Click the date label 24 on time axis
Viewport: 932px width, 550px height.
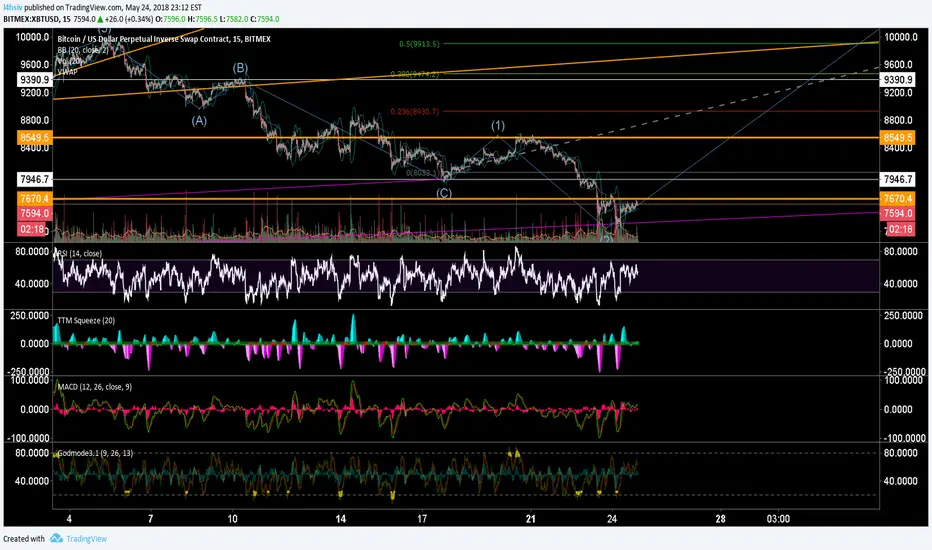612,519
